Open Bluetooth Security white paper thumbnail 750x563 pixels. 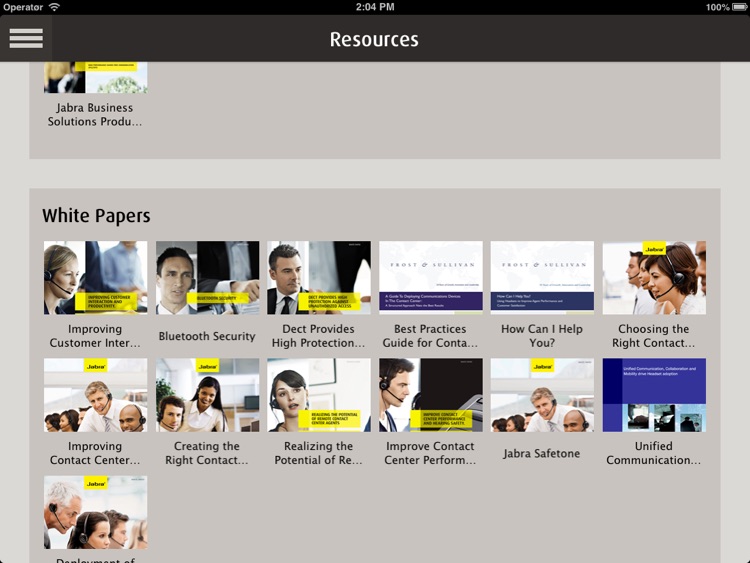click(x=208, y=278)
